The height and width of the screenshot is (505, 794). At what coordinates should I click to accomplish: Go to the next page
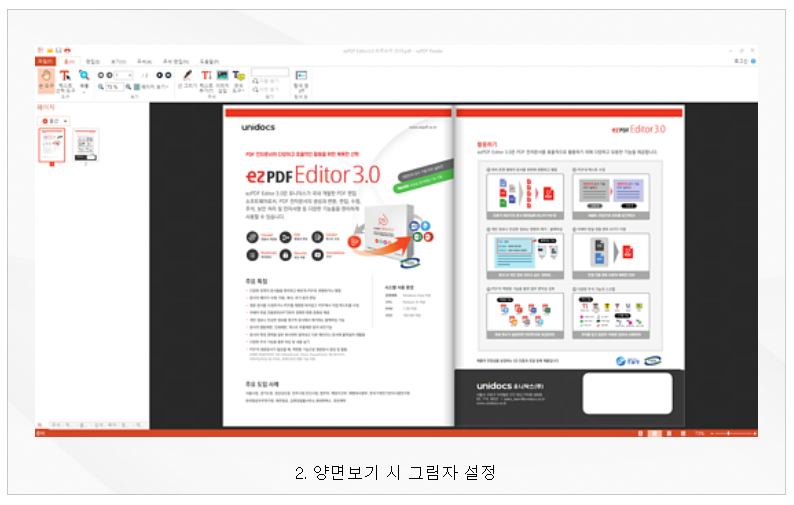[159, 75]
